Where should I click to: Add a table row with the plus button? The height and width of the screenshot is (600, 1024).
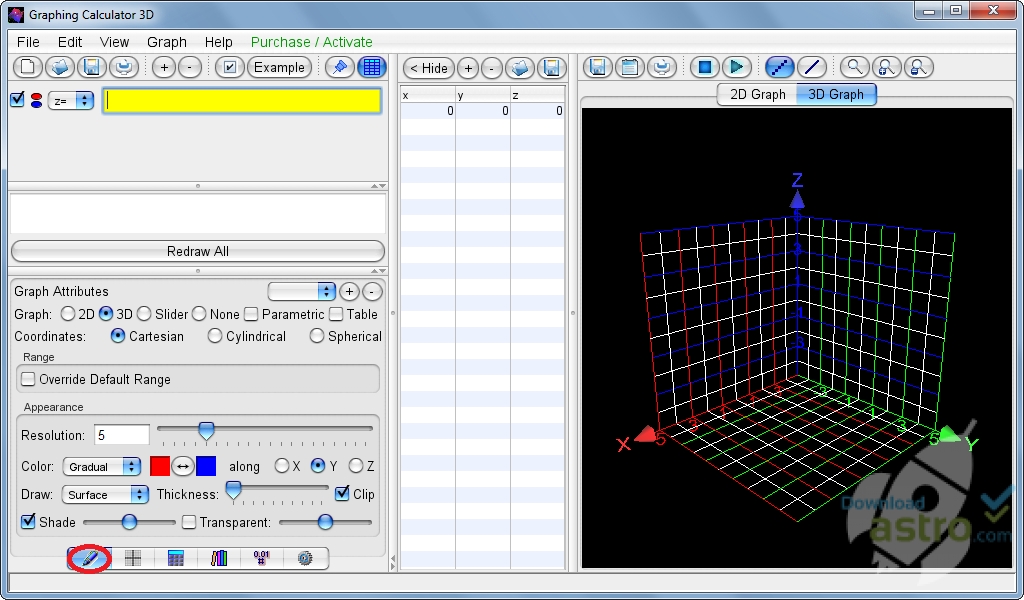pos(468,68)
